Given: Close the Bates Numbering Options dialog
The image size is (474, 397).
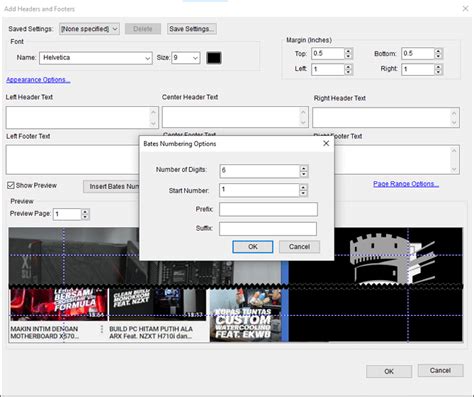Looking at the screenshot, I should pyautogui.click(x=326, y=143).
